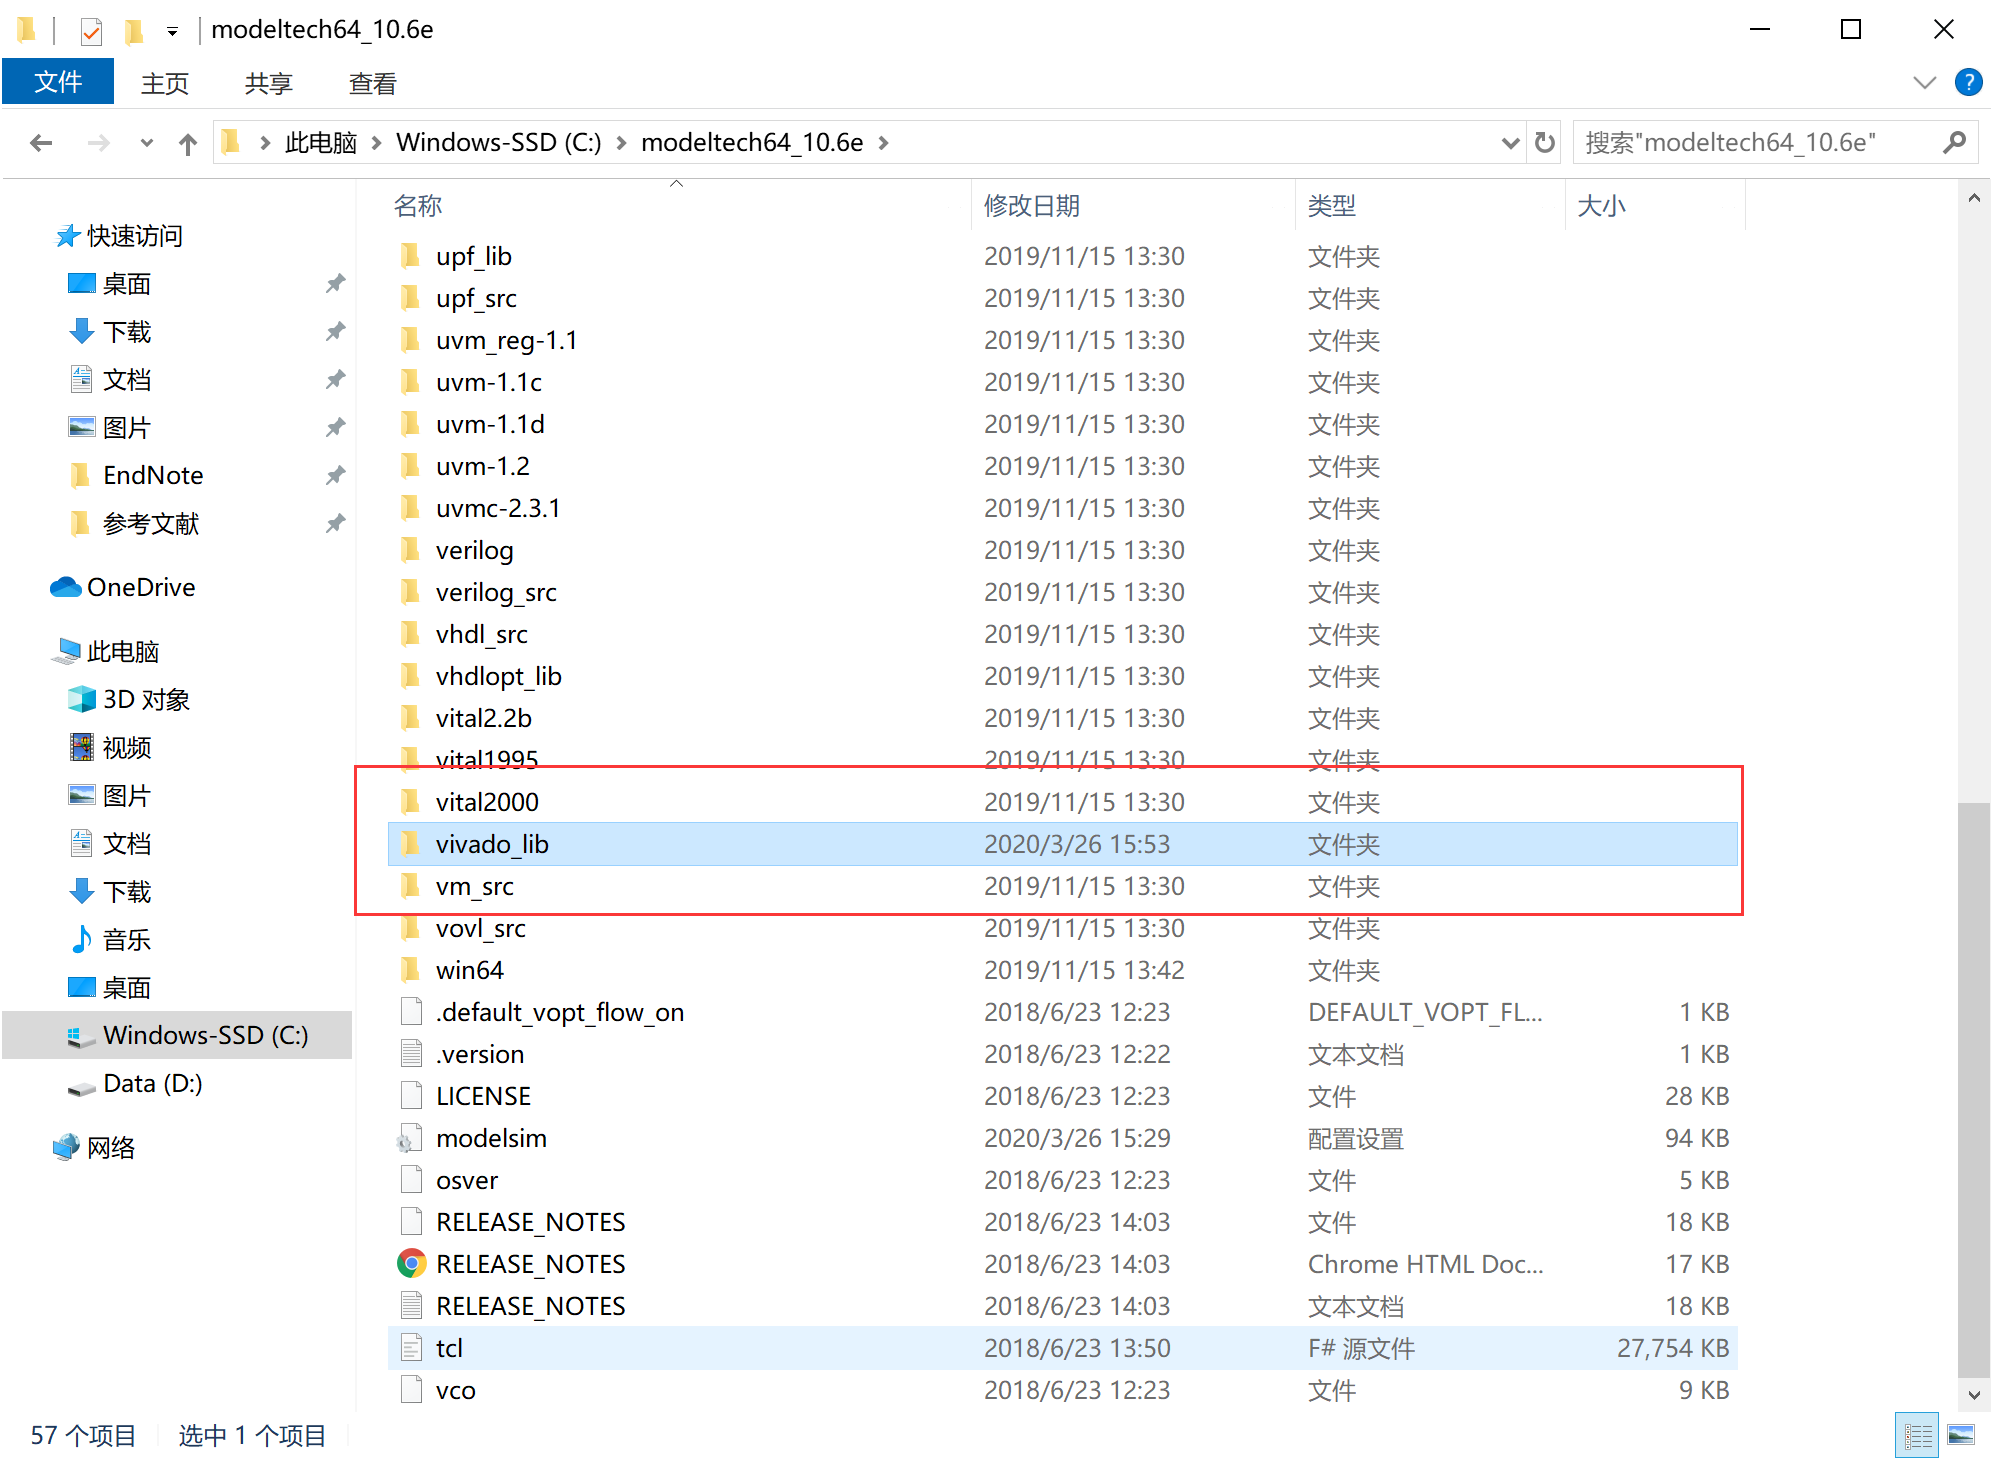Image resolution: width=1993 pixels, height=1460 pixels.
Task: Open the new folder icon in quick access toolbar
Action: point(133,30)
